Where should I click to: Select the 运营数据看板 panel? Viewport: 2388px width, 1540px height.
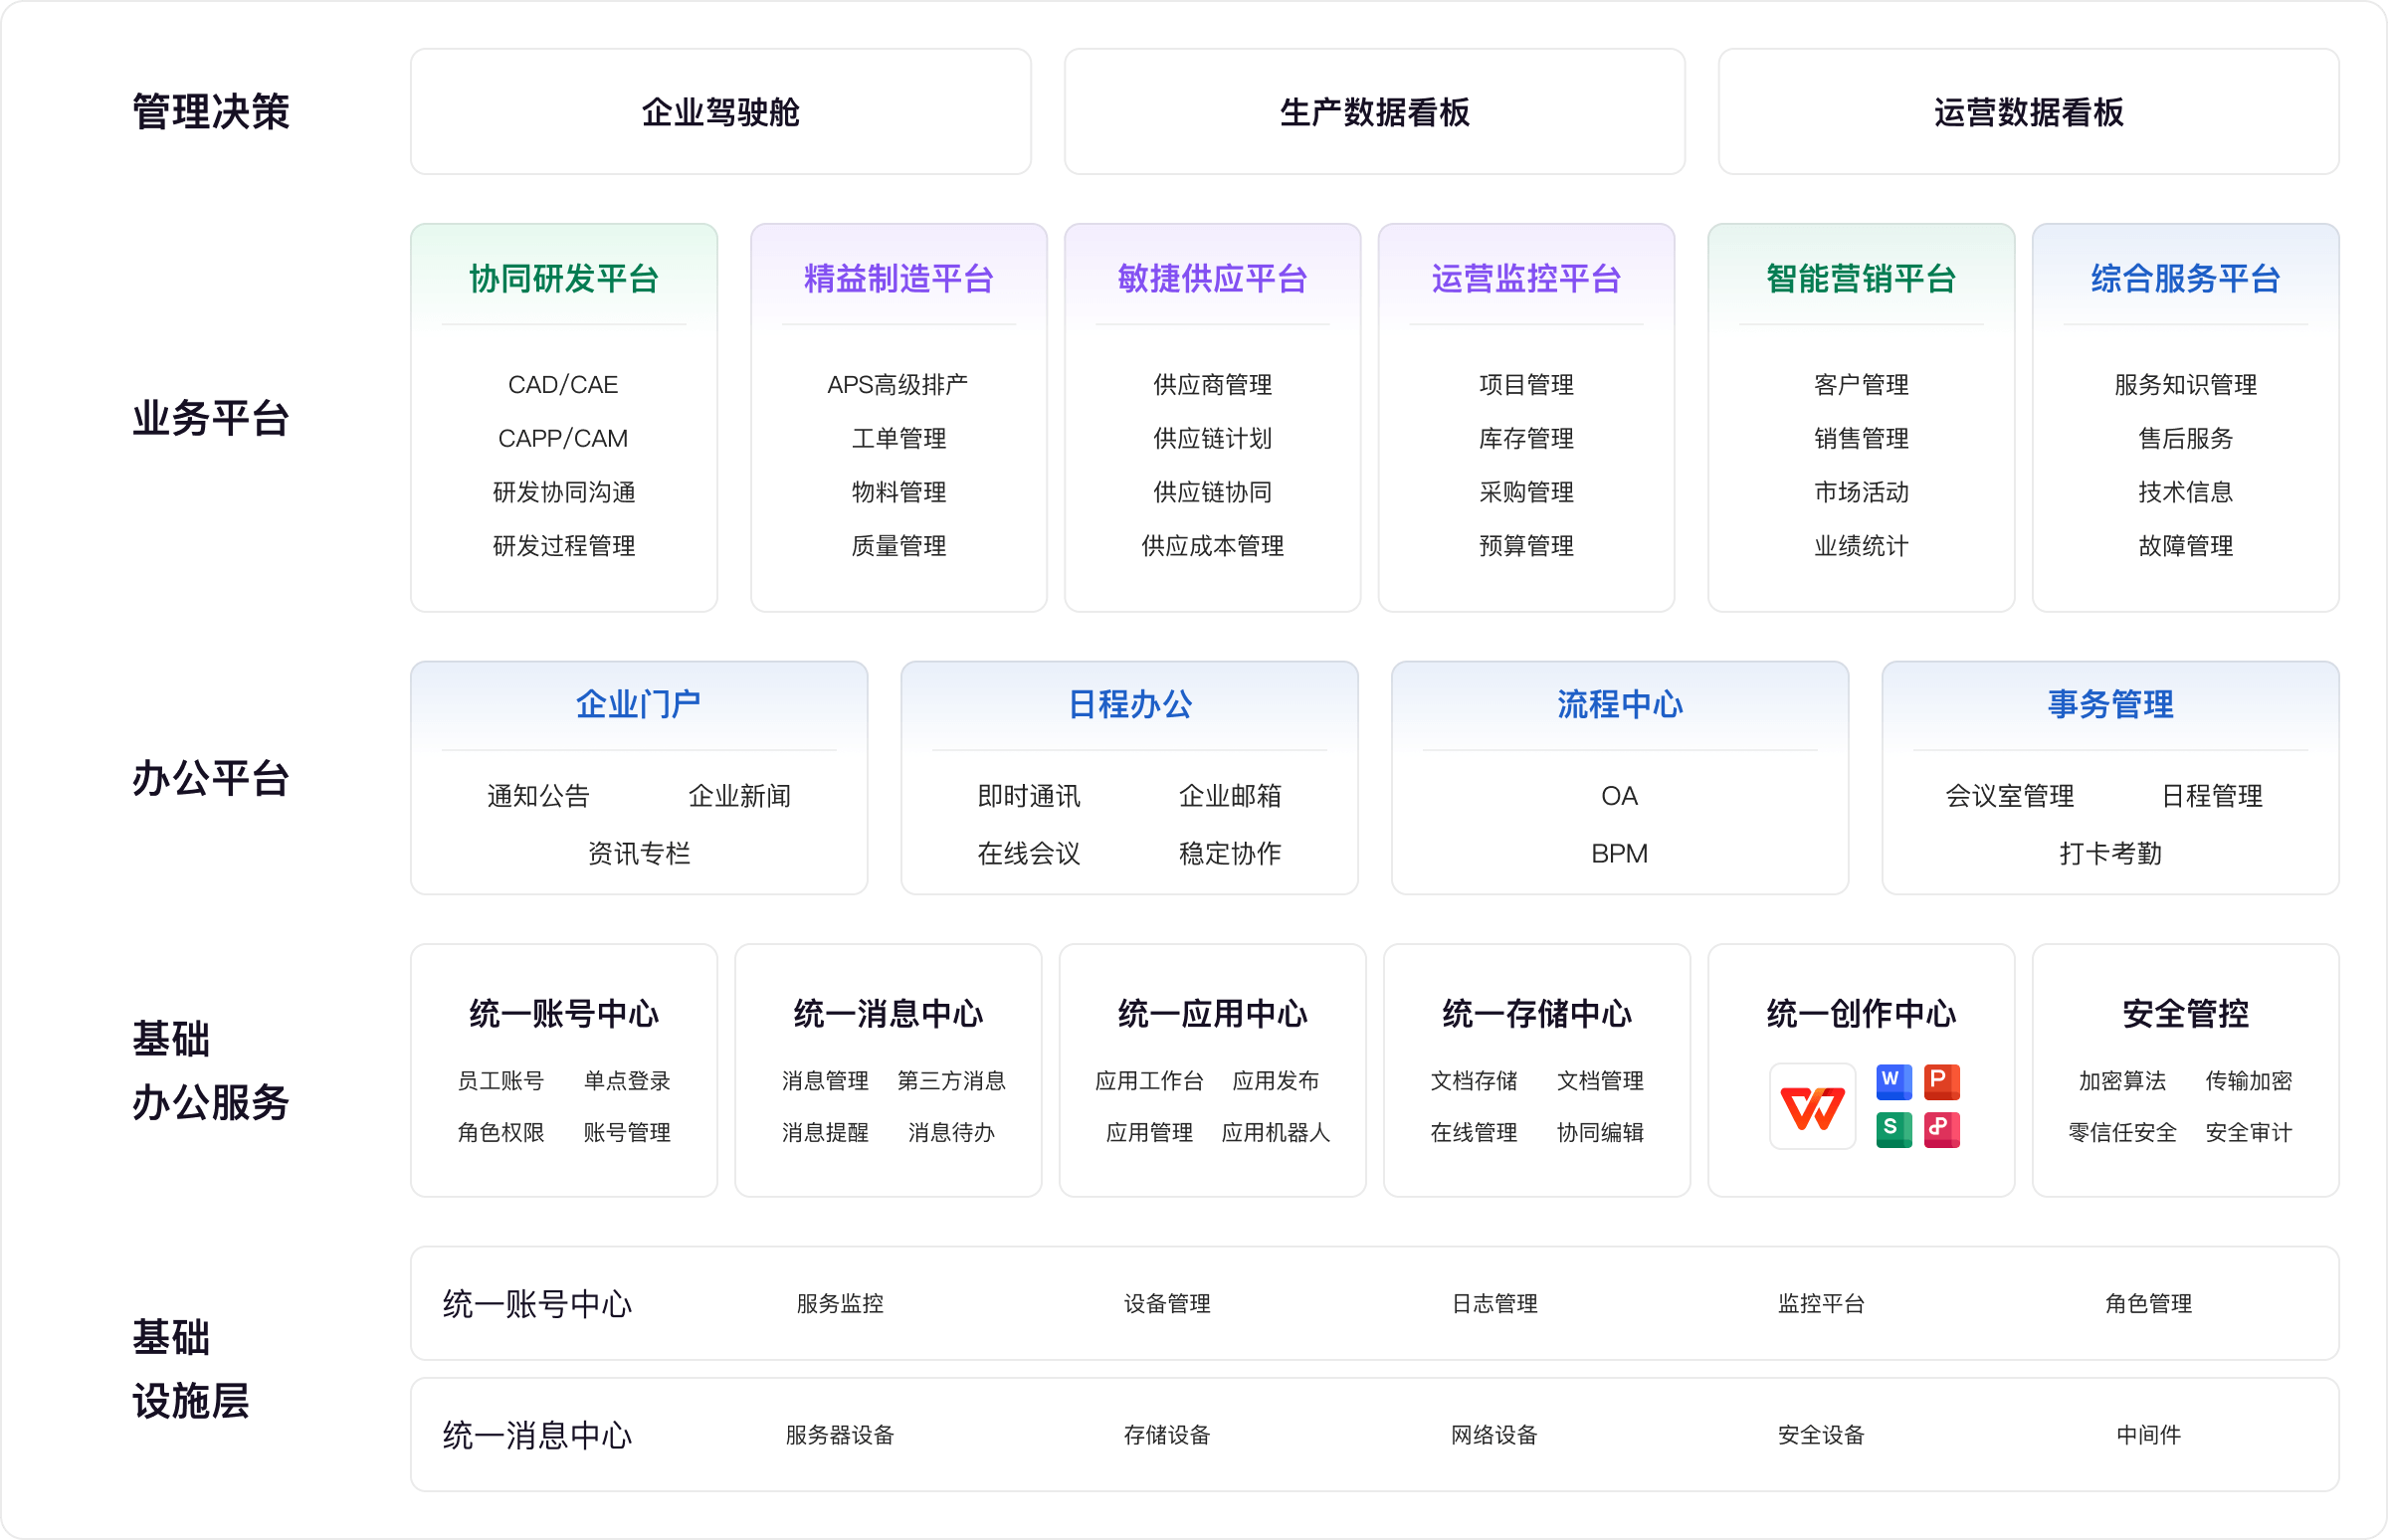coord(2028,112)
